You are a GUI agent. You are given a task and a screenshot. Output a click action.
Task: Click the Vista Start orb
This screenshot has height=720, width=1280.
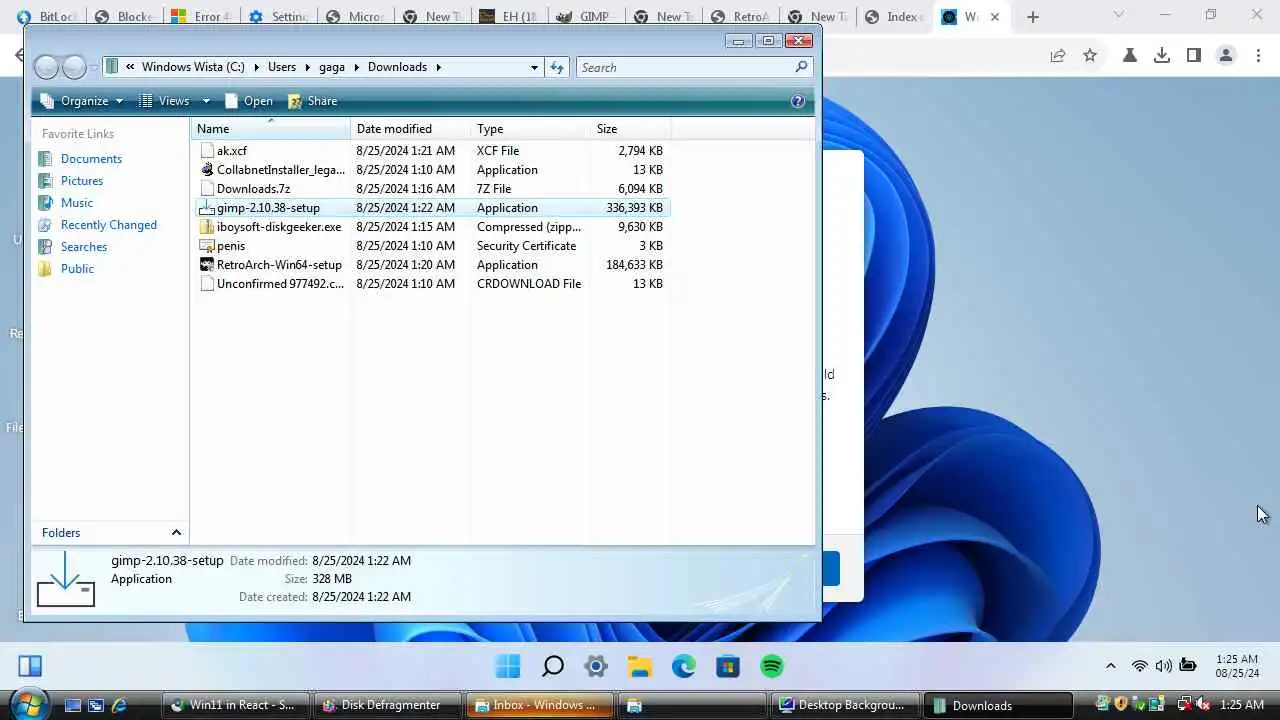pos(28,705)
